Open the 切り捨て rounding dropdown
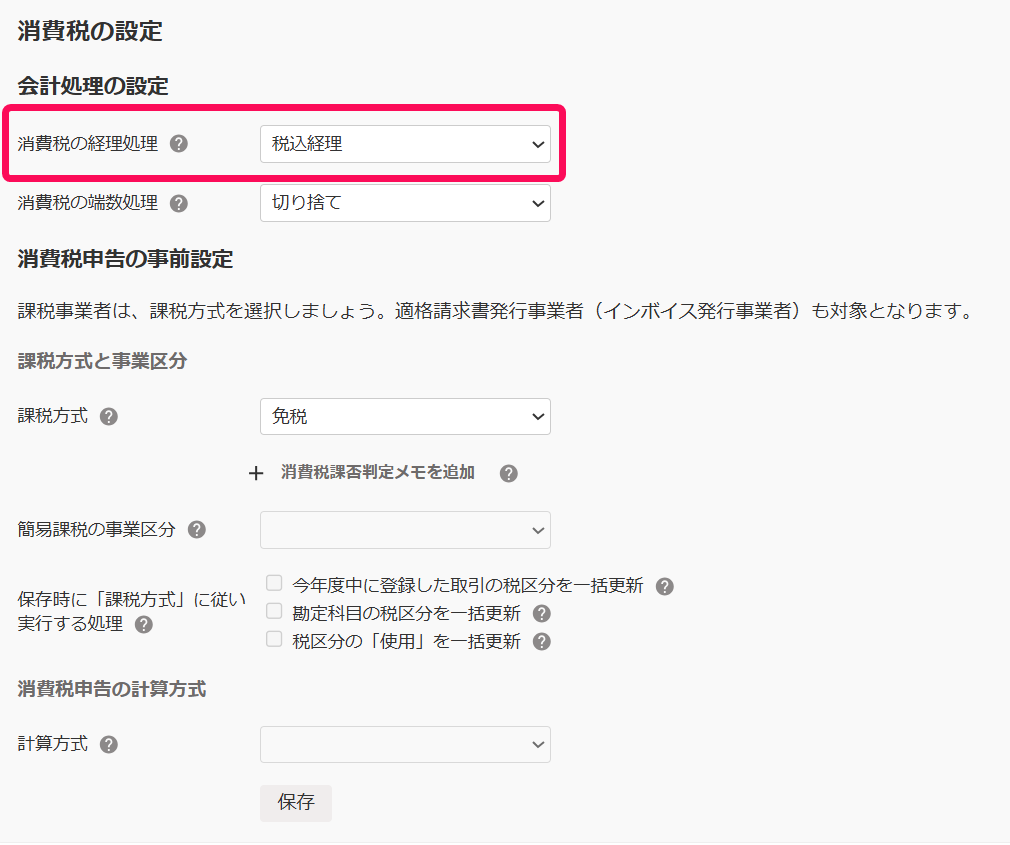The image size is (1010, 845). [405, 203]
